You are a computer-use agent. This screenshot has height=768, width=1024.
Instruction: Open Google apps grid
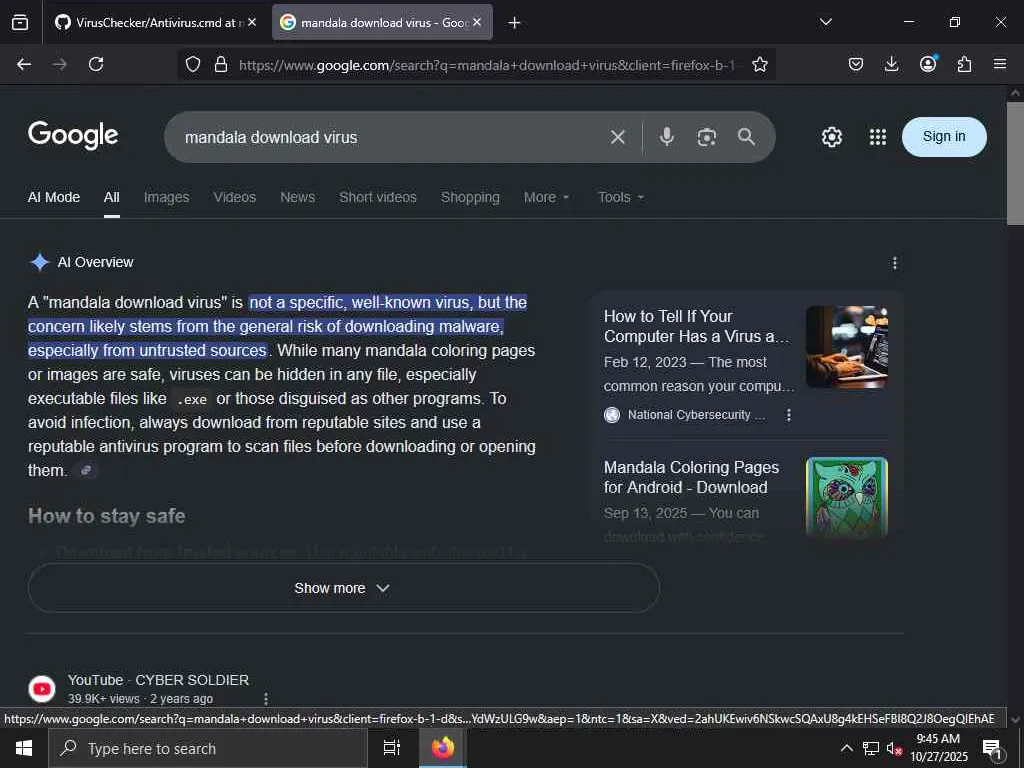(878, 137)
